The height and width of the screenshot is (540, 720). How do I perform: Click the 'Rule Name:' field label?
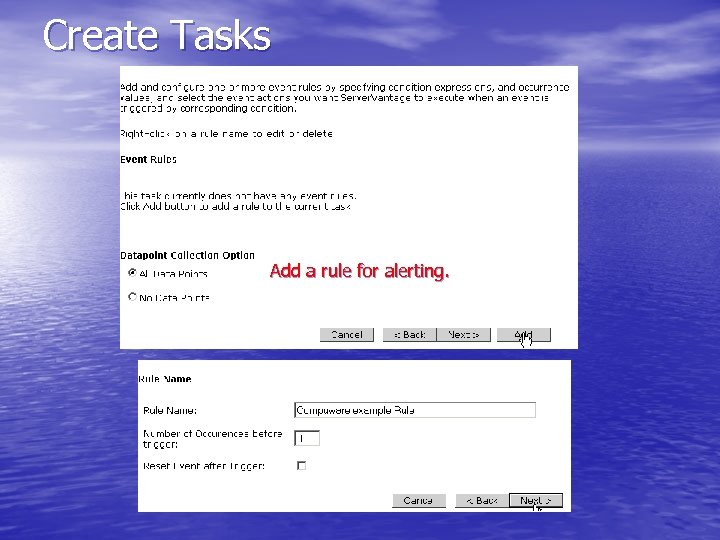click(x=170, y=411)
